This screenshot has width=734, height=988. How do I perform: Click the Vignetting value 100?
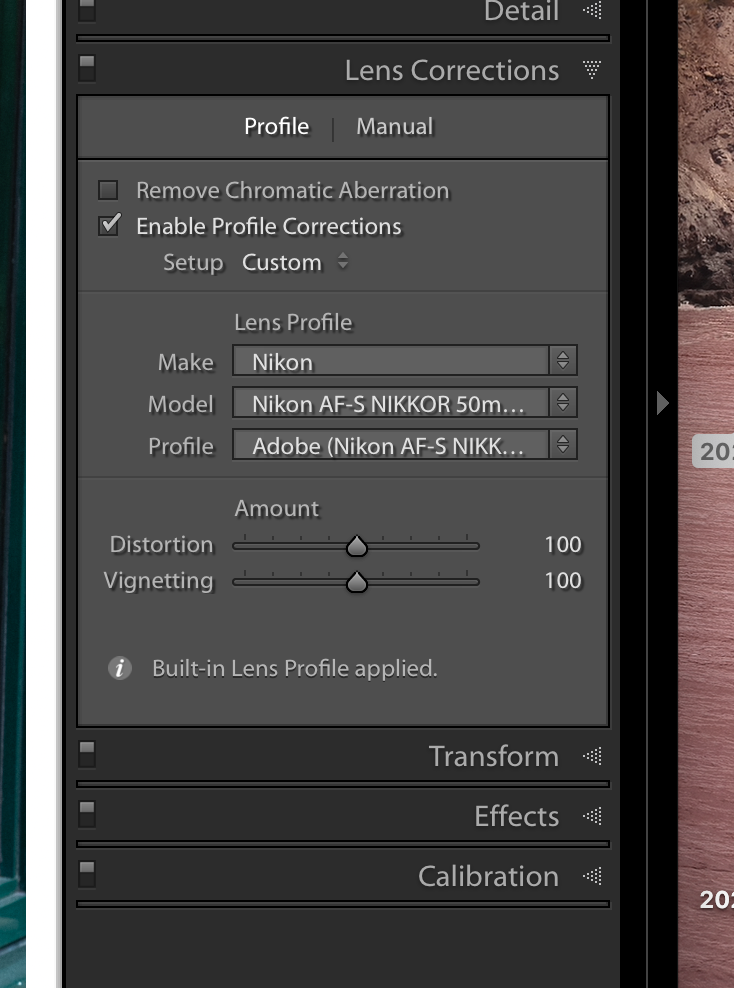(x=563, y=580)
